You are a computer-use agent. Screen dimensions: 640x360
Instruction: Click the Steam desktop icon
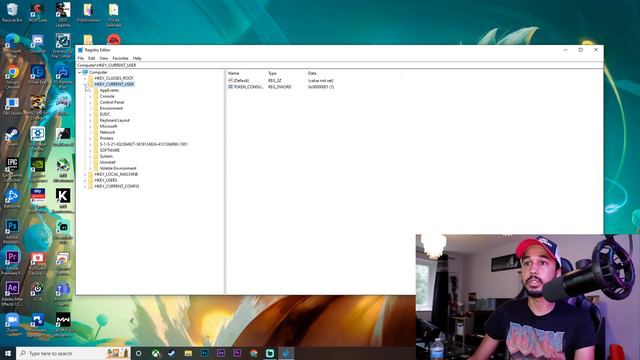click(12, 137)
